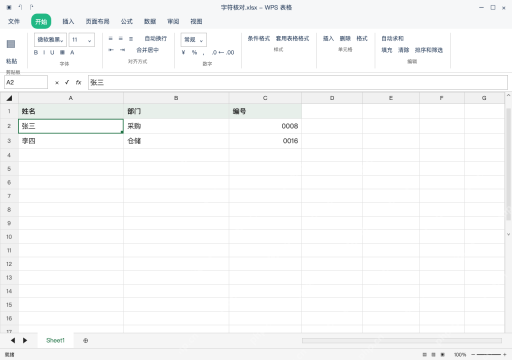
Task: Open the 清除 clear menu
Action: (403, 50)
